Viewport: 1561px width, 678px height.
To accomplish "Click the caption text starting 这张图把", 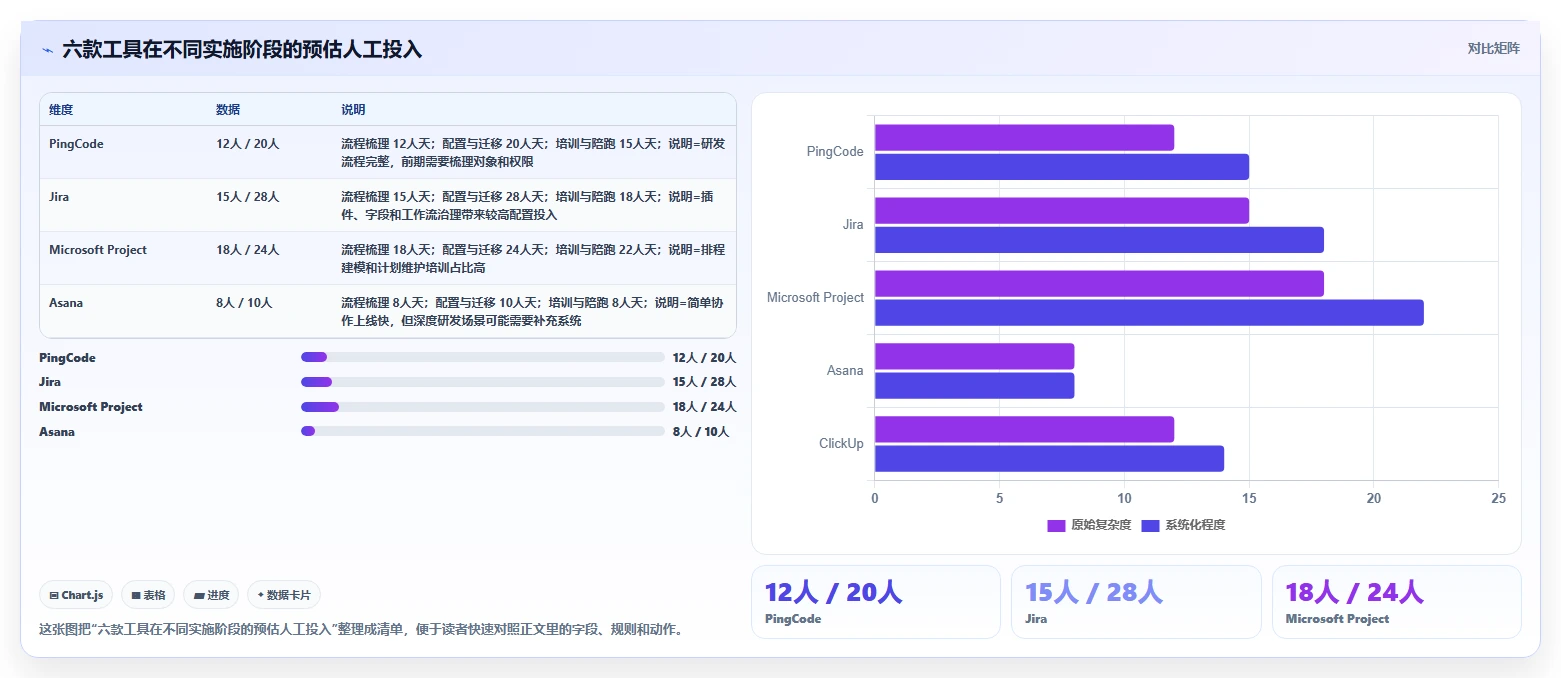I will pyautogui.click(x=361, y=630).
